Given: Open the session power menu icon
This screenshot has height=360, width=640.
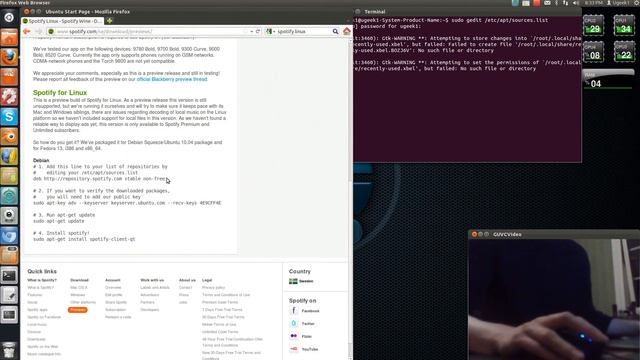Looking at the screenshot, I should [x=637, y=3].
